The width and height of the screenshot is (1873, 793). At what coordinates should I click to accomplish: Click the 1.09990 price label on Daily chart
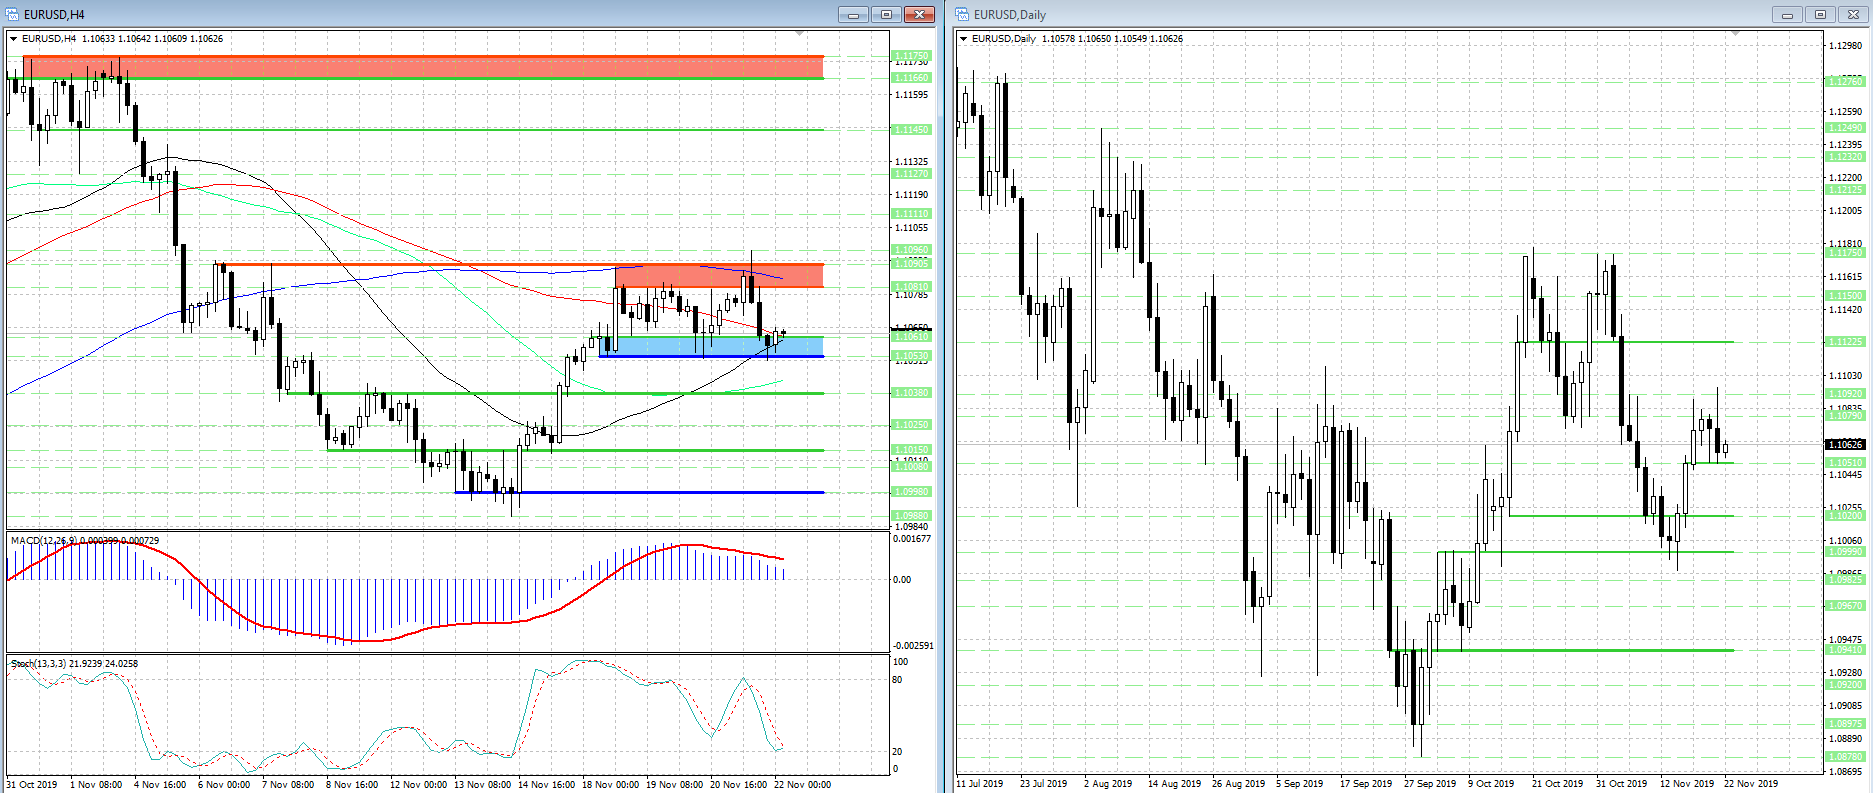click(1845, 552)
